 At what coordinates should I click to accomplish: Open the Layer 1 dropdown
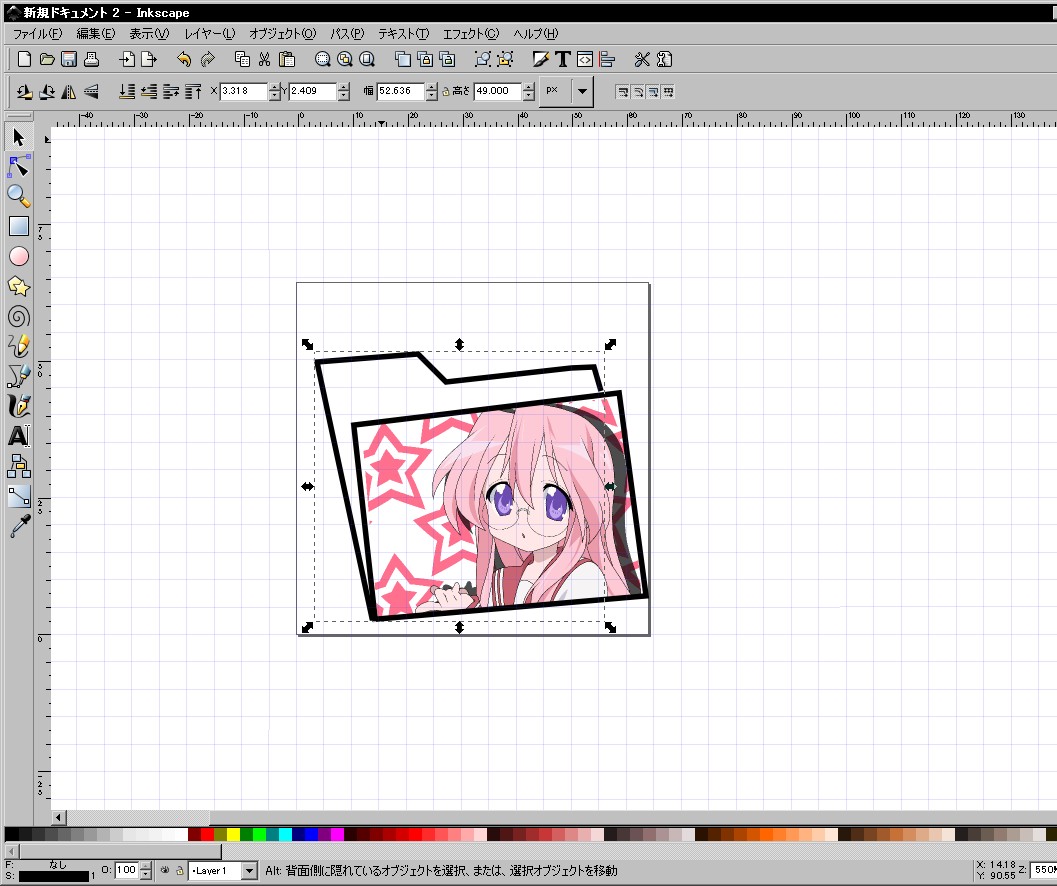[x=249, y=870]
